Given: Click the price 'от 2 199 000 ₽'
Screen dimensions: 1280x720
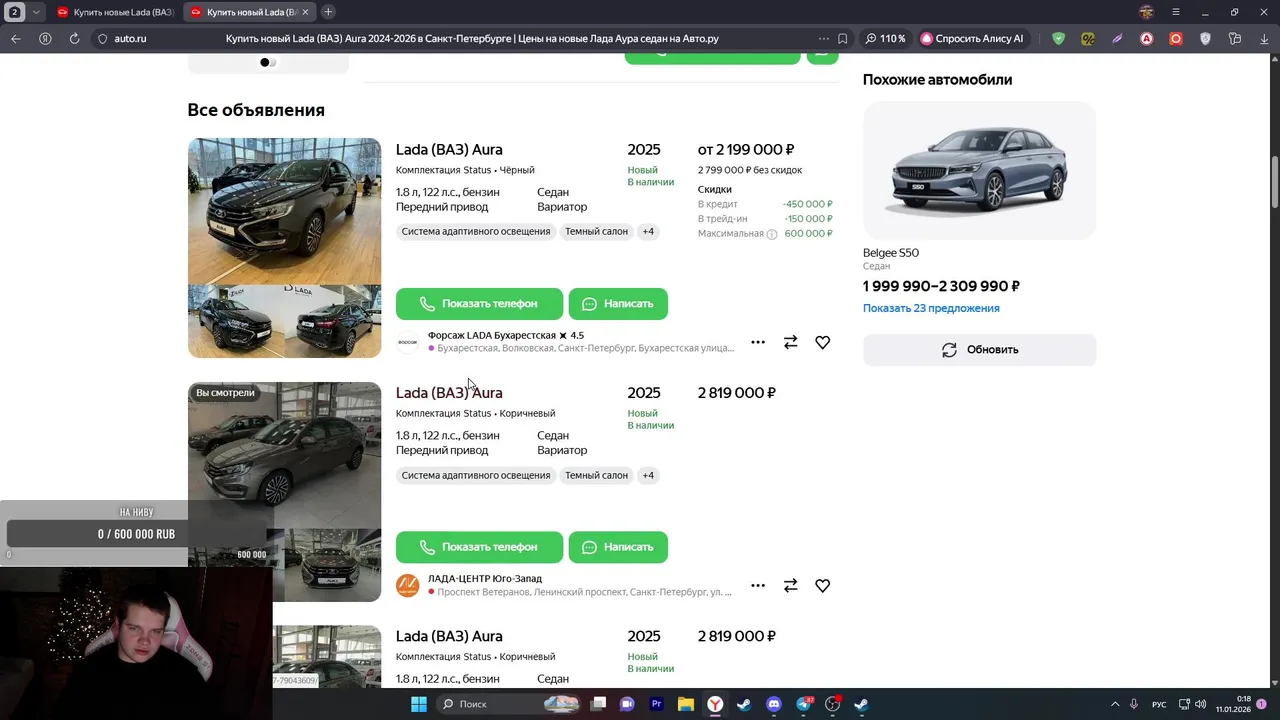Looking at the screenshot, I should (x=746, y=150).
